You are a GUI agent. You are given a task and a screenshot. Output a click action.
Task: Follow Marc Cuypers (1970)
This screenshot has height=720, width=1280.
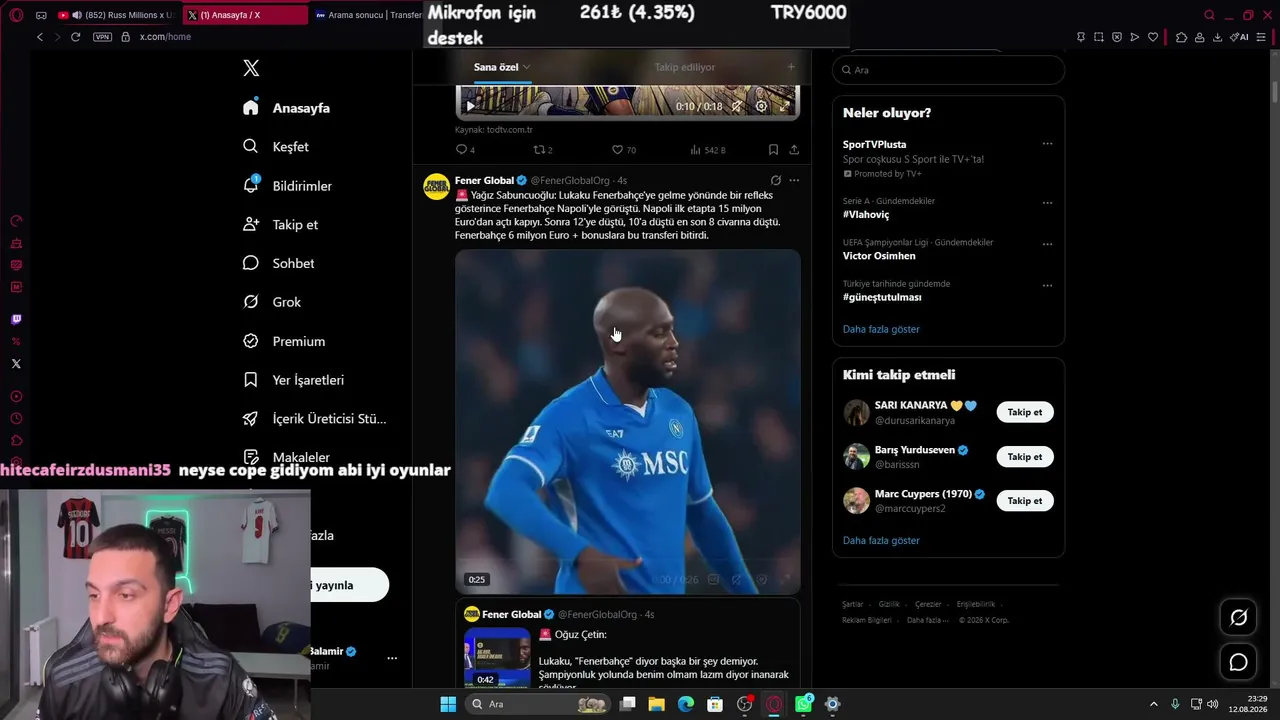coord(1024,501)
